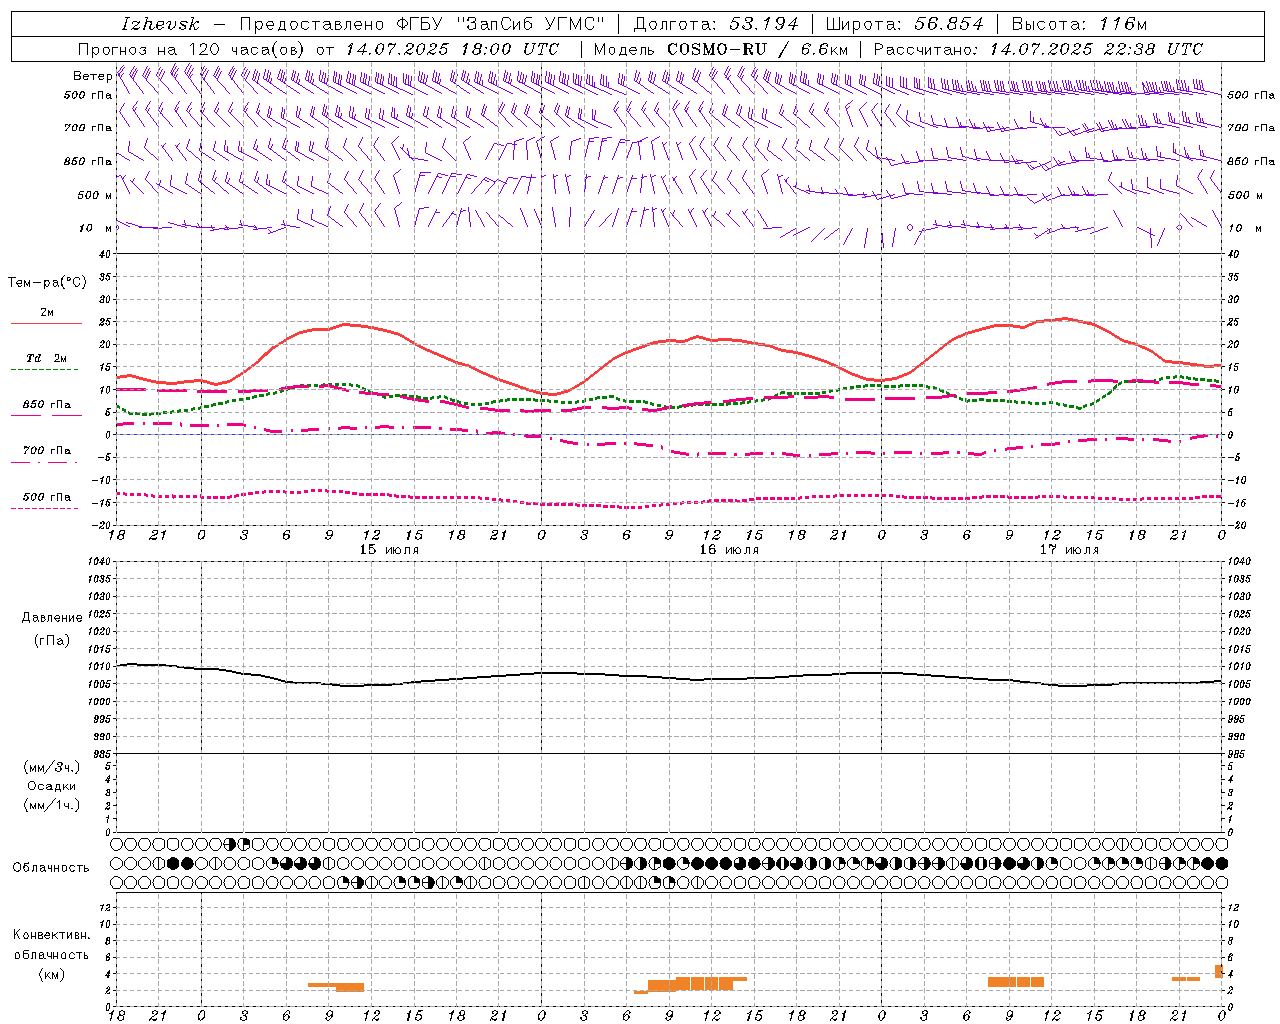Click the thin orange convective bar near 21h, 17 июля
Screen dimensions: 1280x1024
[1186, 979]
